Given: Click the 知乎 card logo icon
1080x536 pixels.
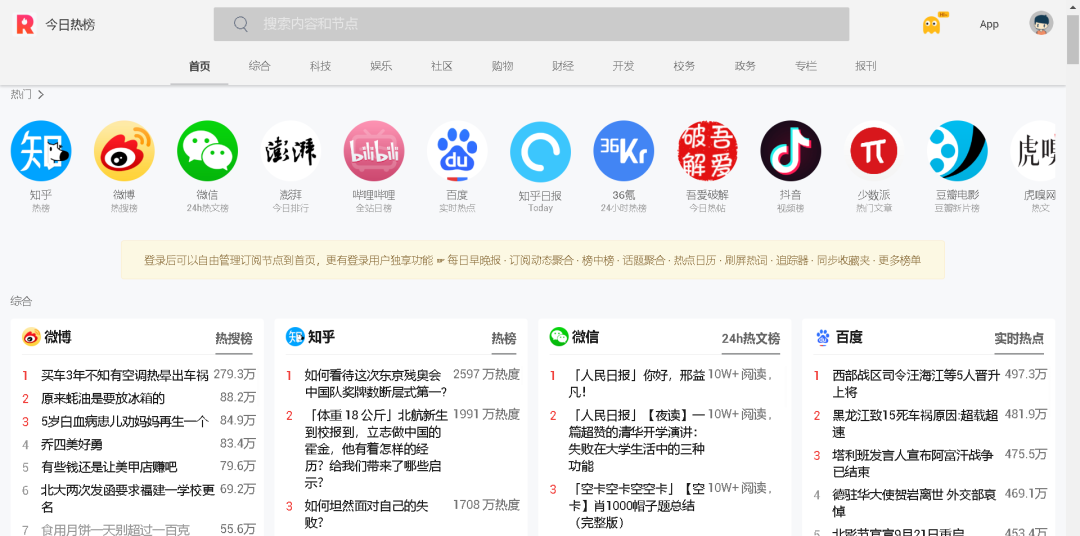Looking at the screenshot, I should coord(295,337).
